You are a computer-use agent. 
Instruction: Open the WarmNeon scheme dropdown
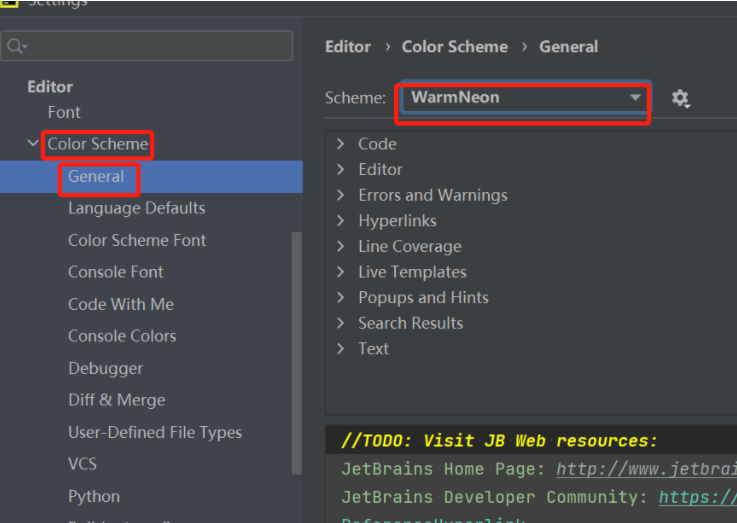tap(523, 98)
